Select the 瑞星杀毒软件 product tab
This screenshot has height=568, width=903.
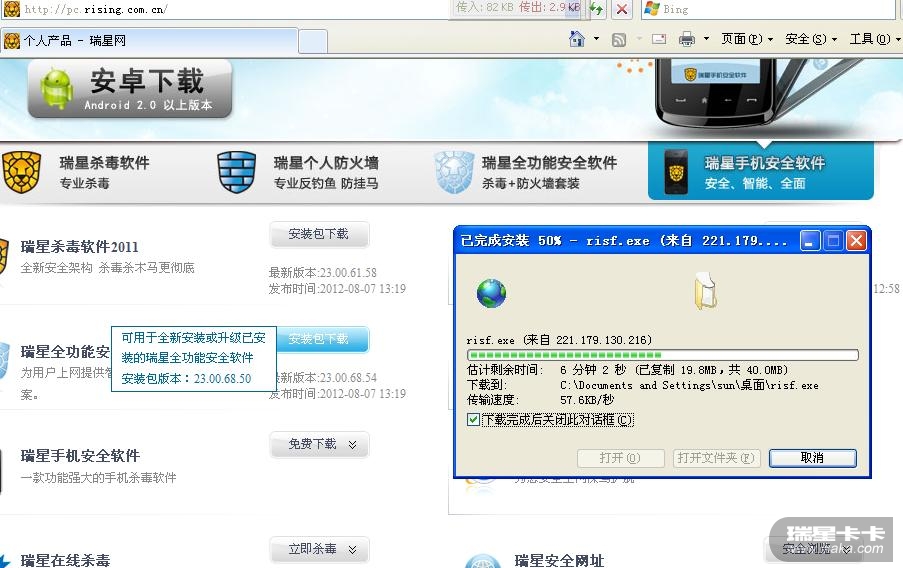coord(104,172)
